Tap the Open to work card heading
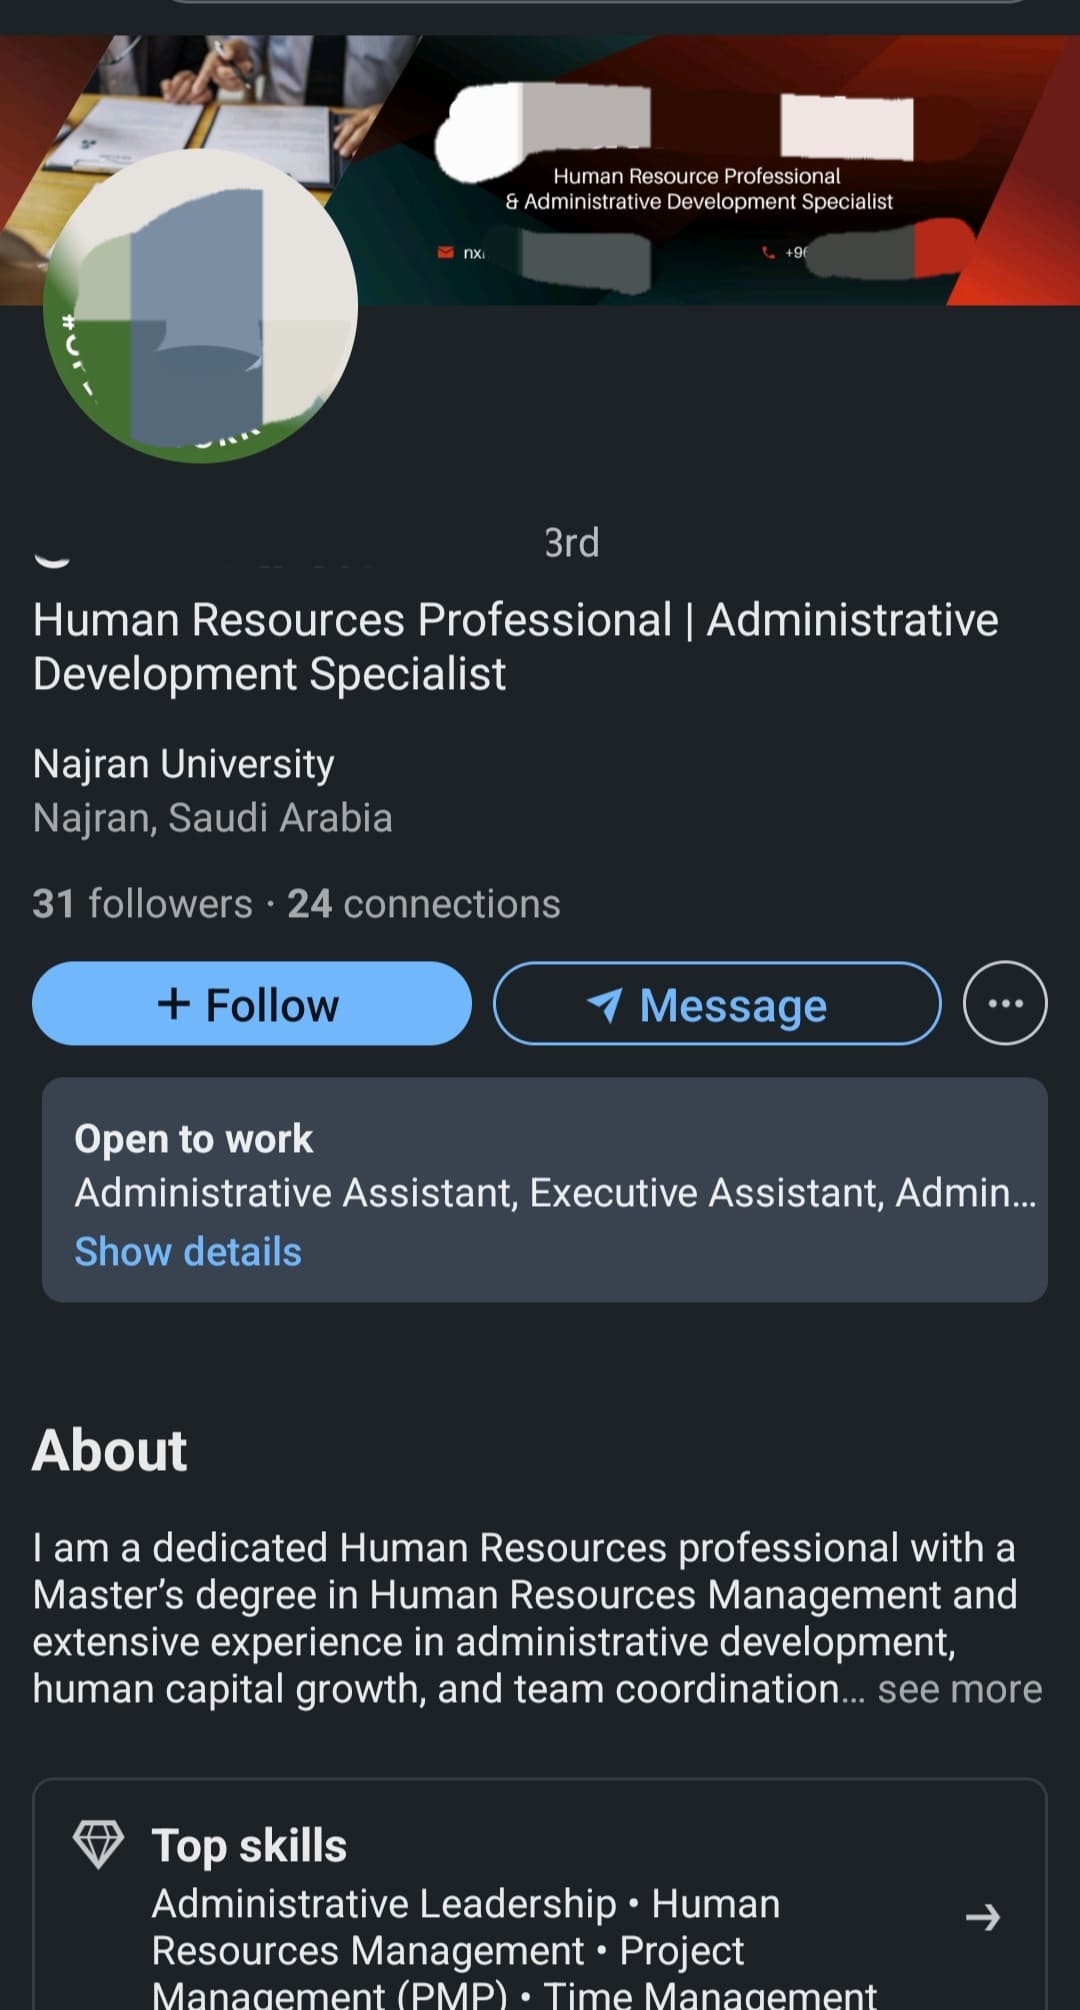 [193, 1139]
